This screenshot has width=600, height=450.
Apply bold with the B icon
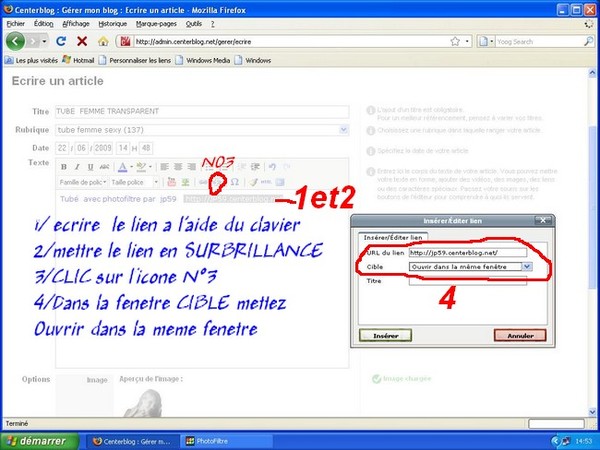[x=64, y=167]
